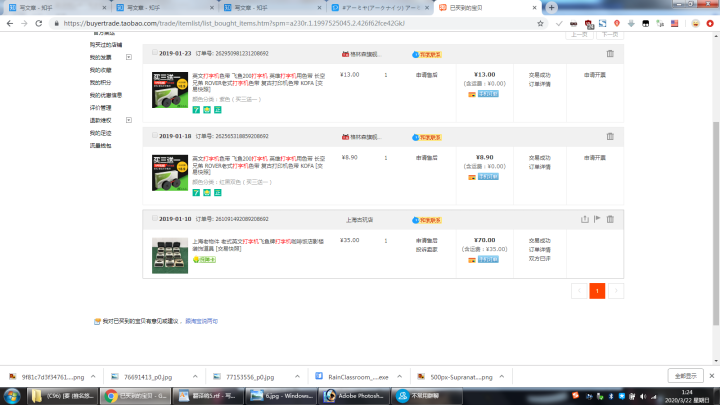This screenshot has width=720, height=405.
Task: Click the feedback link at page bottom
Action: click(202, 321)
